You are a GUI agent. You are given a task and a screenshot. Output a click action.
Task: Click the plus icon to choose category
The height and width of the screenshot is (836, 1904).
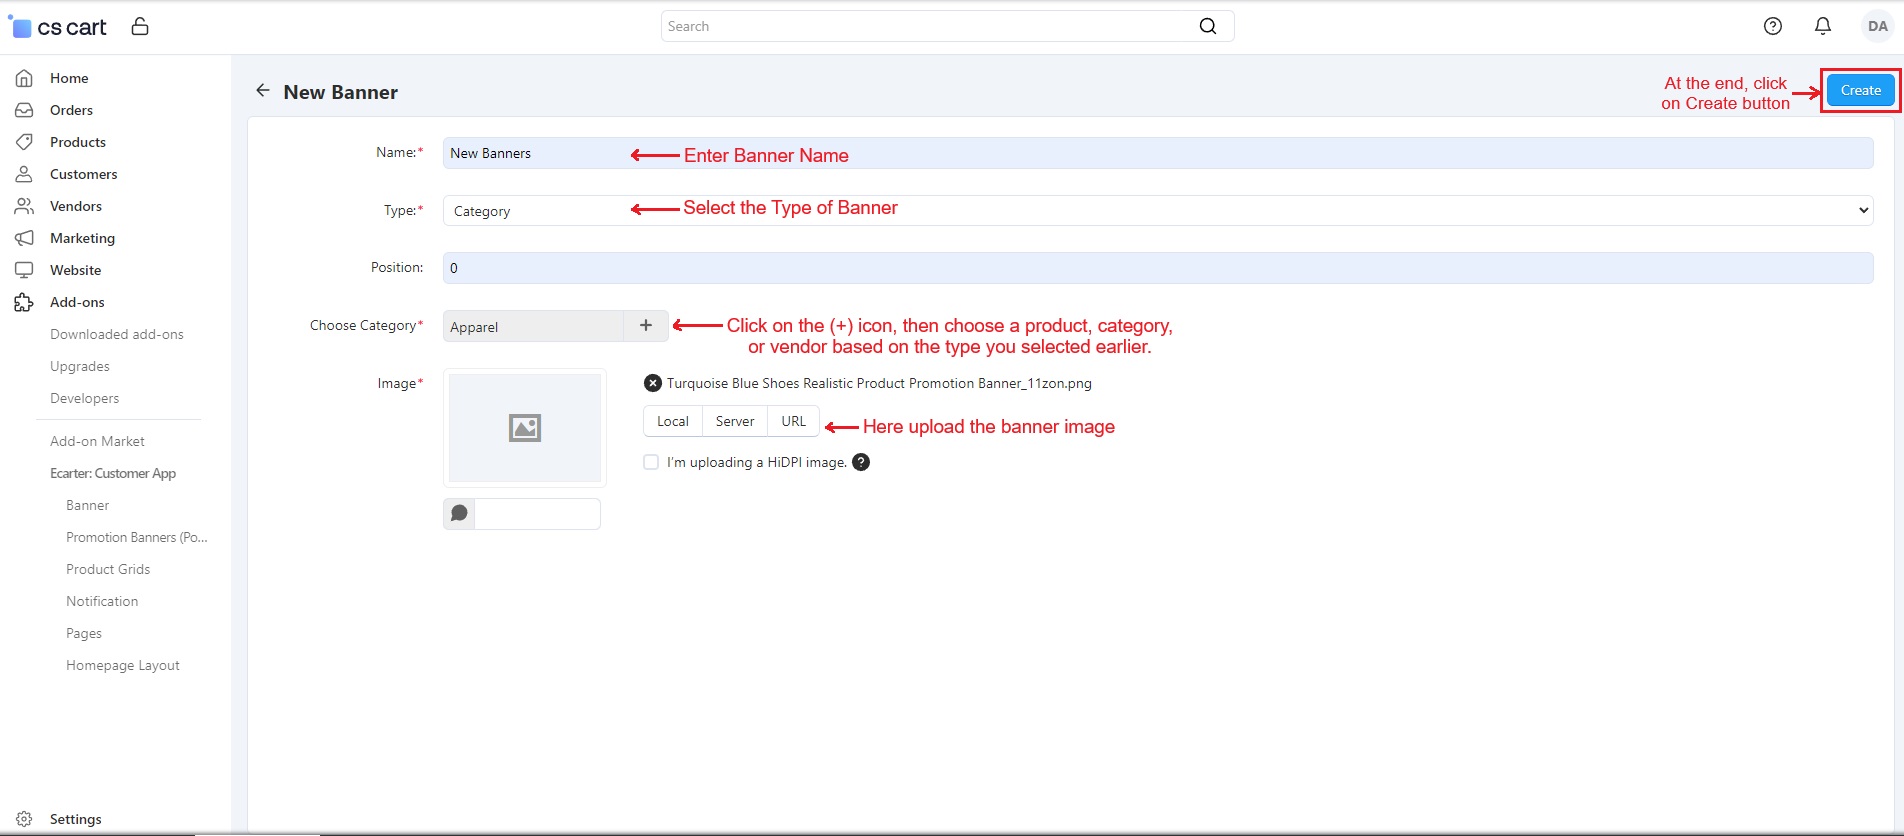click(646, 326)
